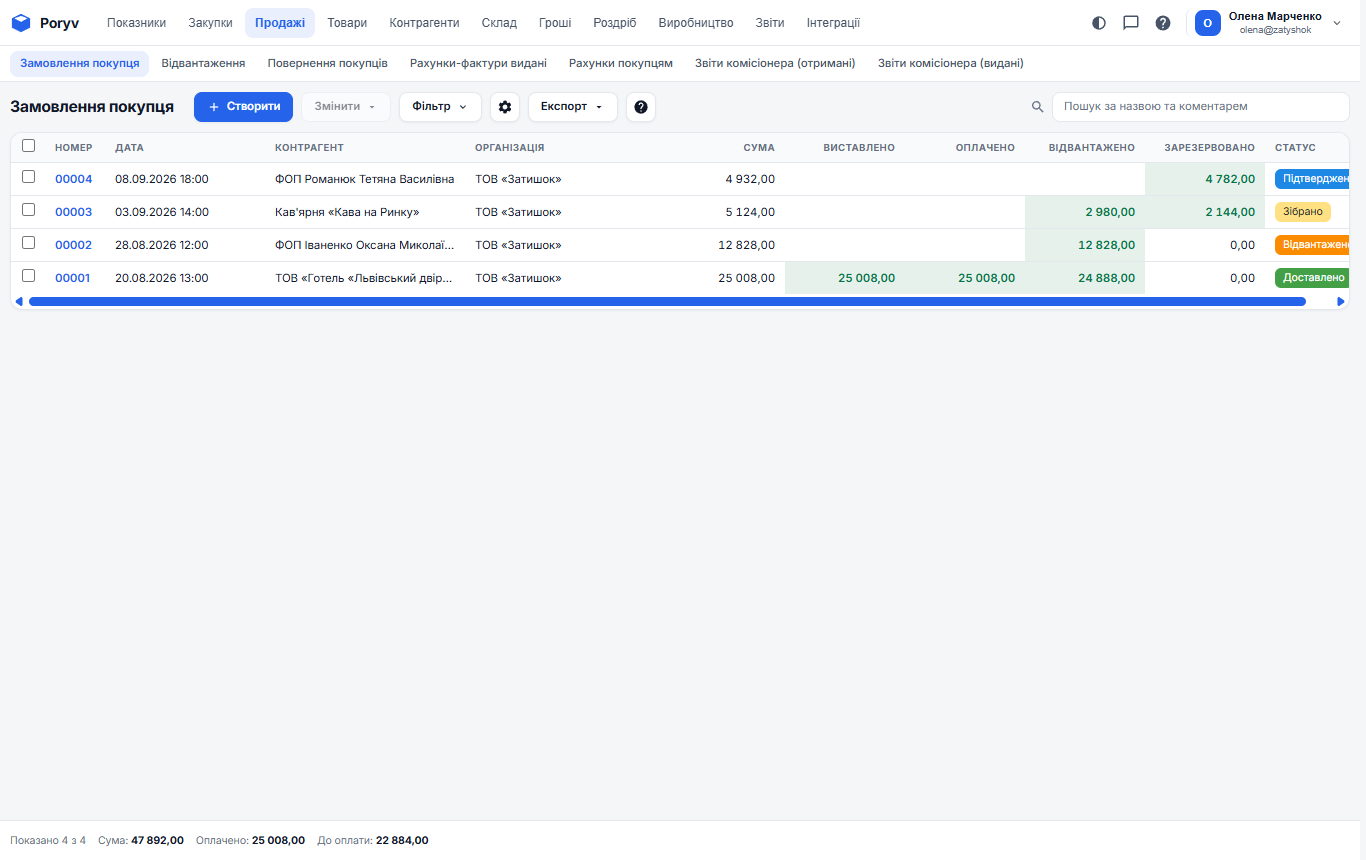1366x860 pixels.
Task: Click the right arrow of horizontal scrollbar
Action: (1341, 301)
